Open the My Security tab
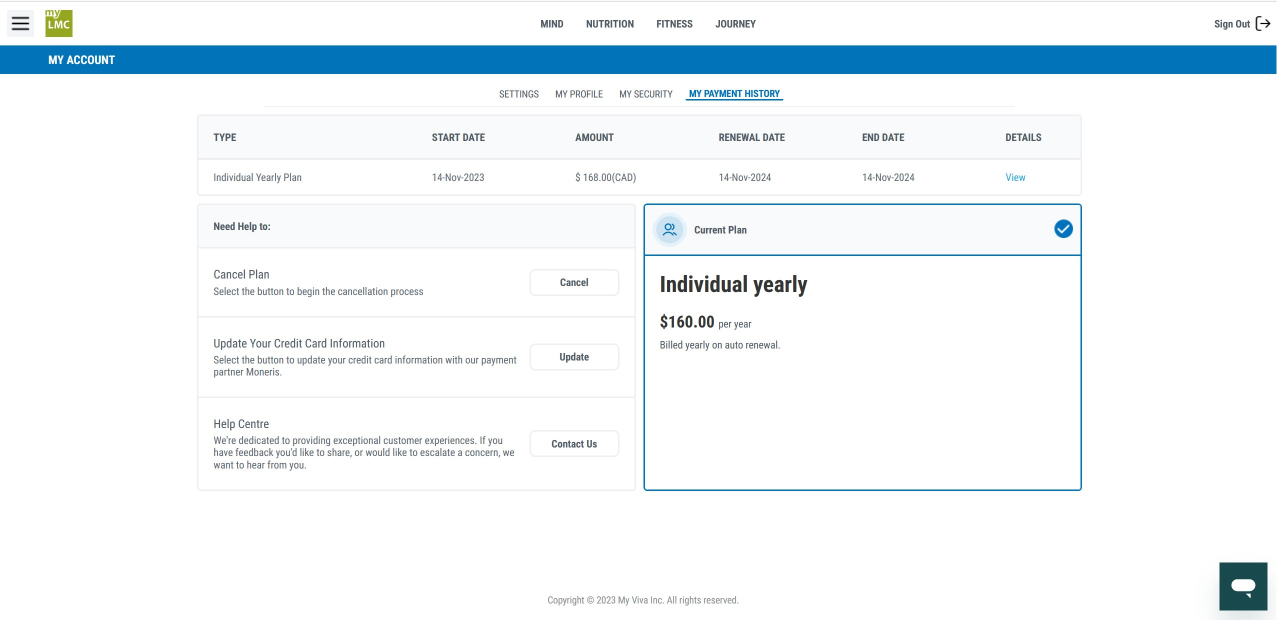This screenshot has height=620, width=1277. pos(646,94)
